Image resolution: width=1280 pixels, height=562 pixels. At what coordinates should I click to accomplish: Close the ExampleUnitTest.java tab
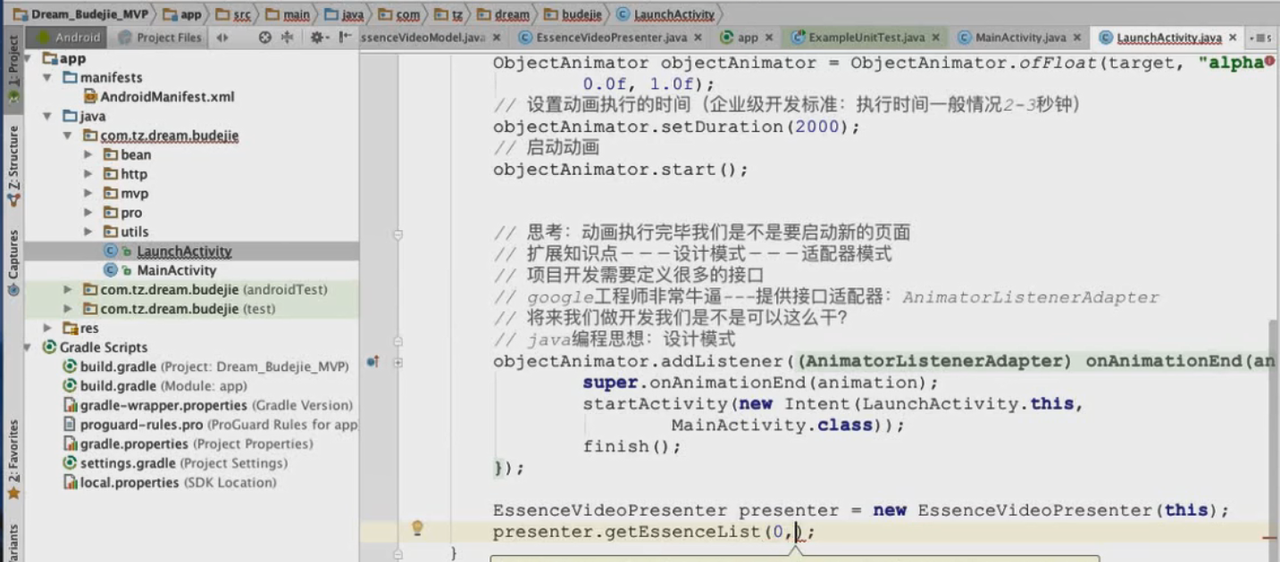click(x=938, y=37)
